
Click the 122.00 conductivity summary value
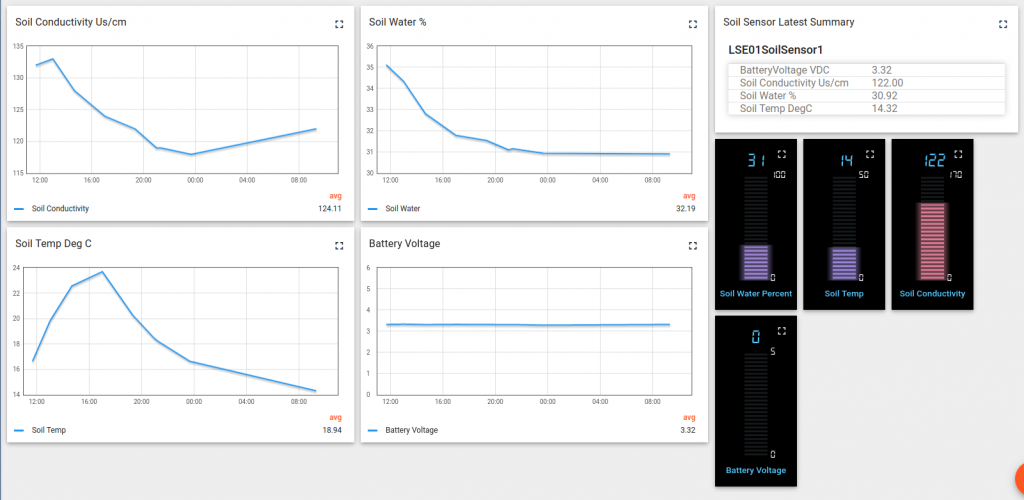[x=888, y=83]
